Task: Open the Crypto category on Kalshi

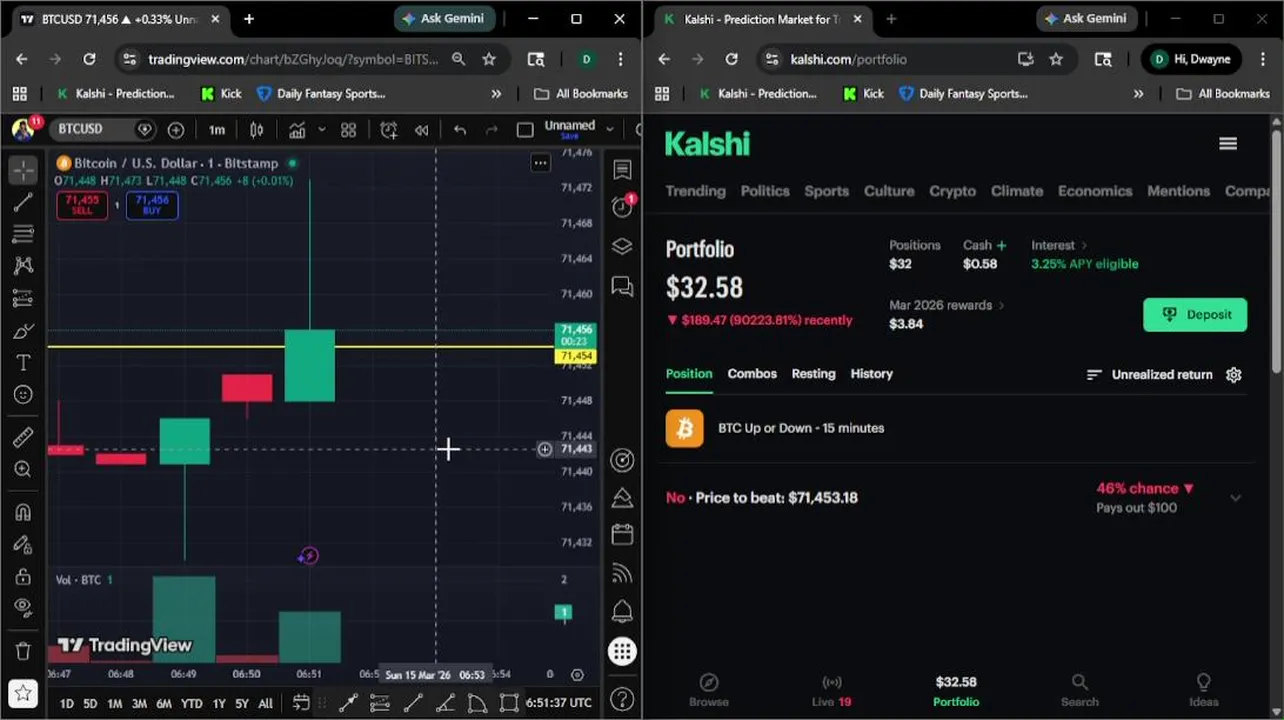Action: click(x=952, y=191)
